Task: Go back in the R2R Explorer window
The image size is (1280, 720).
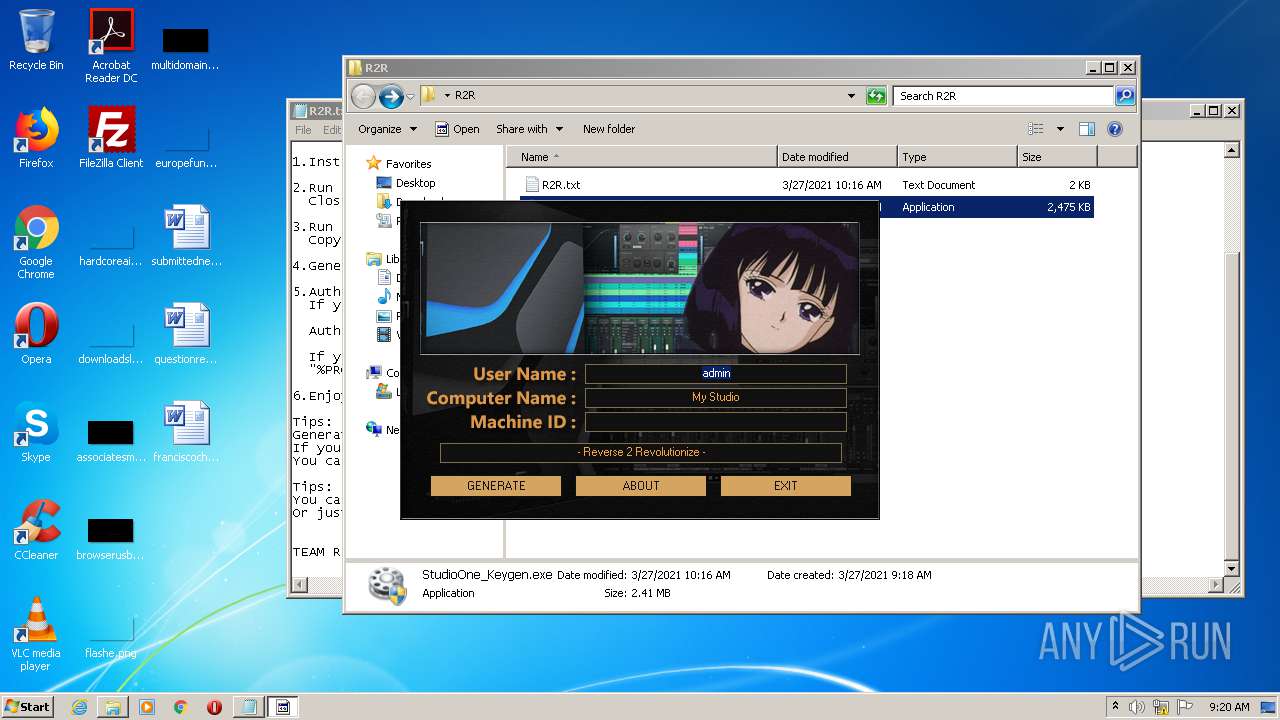Action: tap(363, 96)
